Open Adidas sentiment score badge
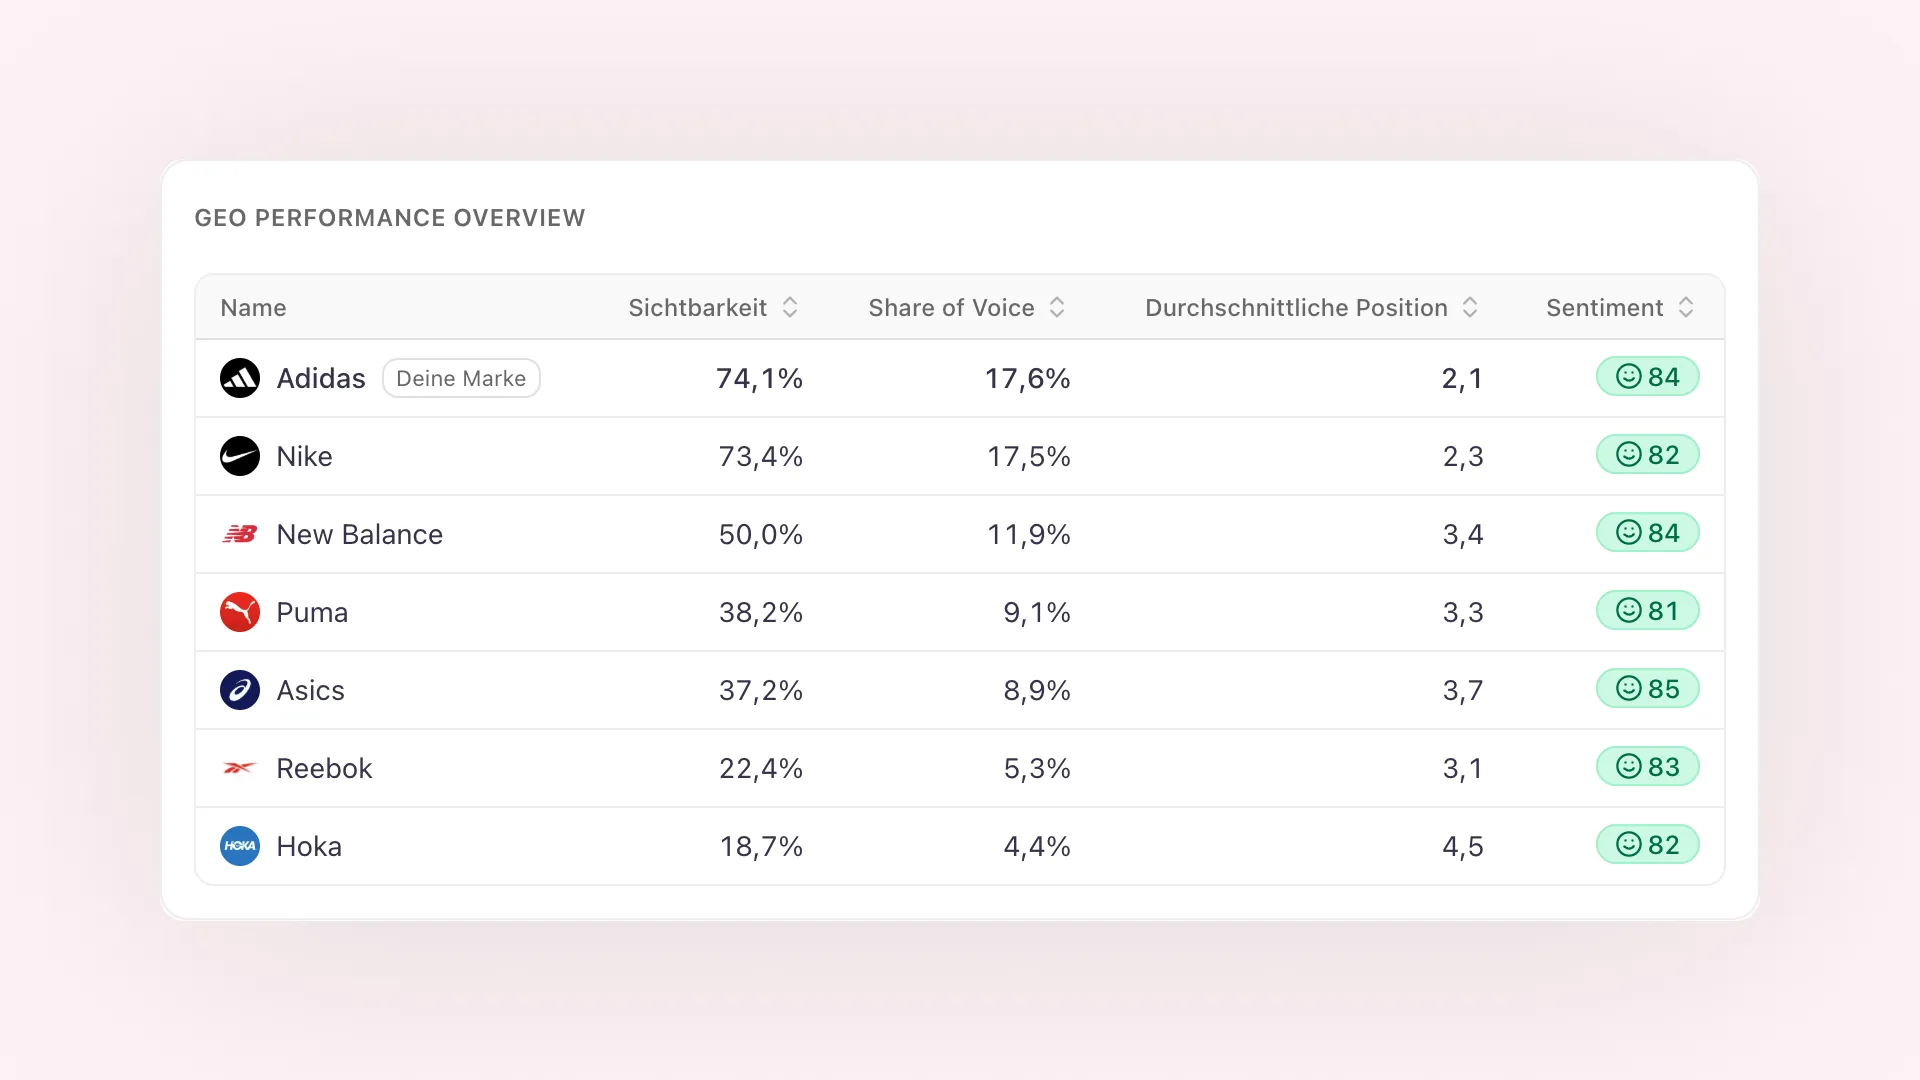Viewport: 1920px width, 1080px height. click(1647, 376)
